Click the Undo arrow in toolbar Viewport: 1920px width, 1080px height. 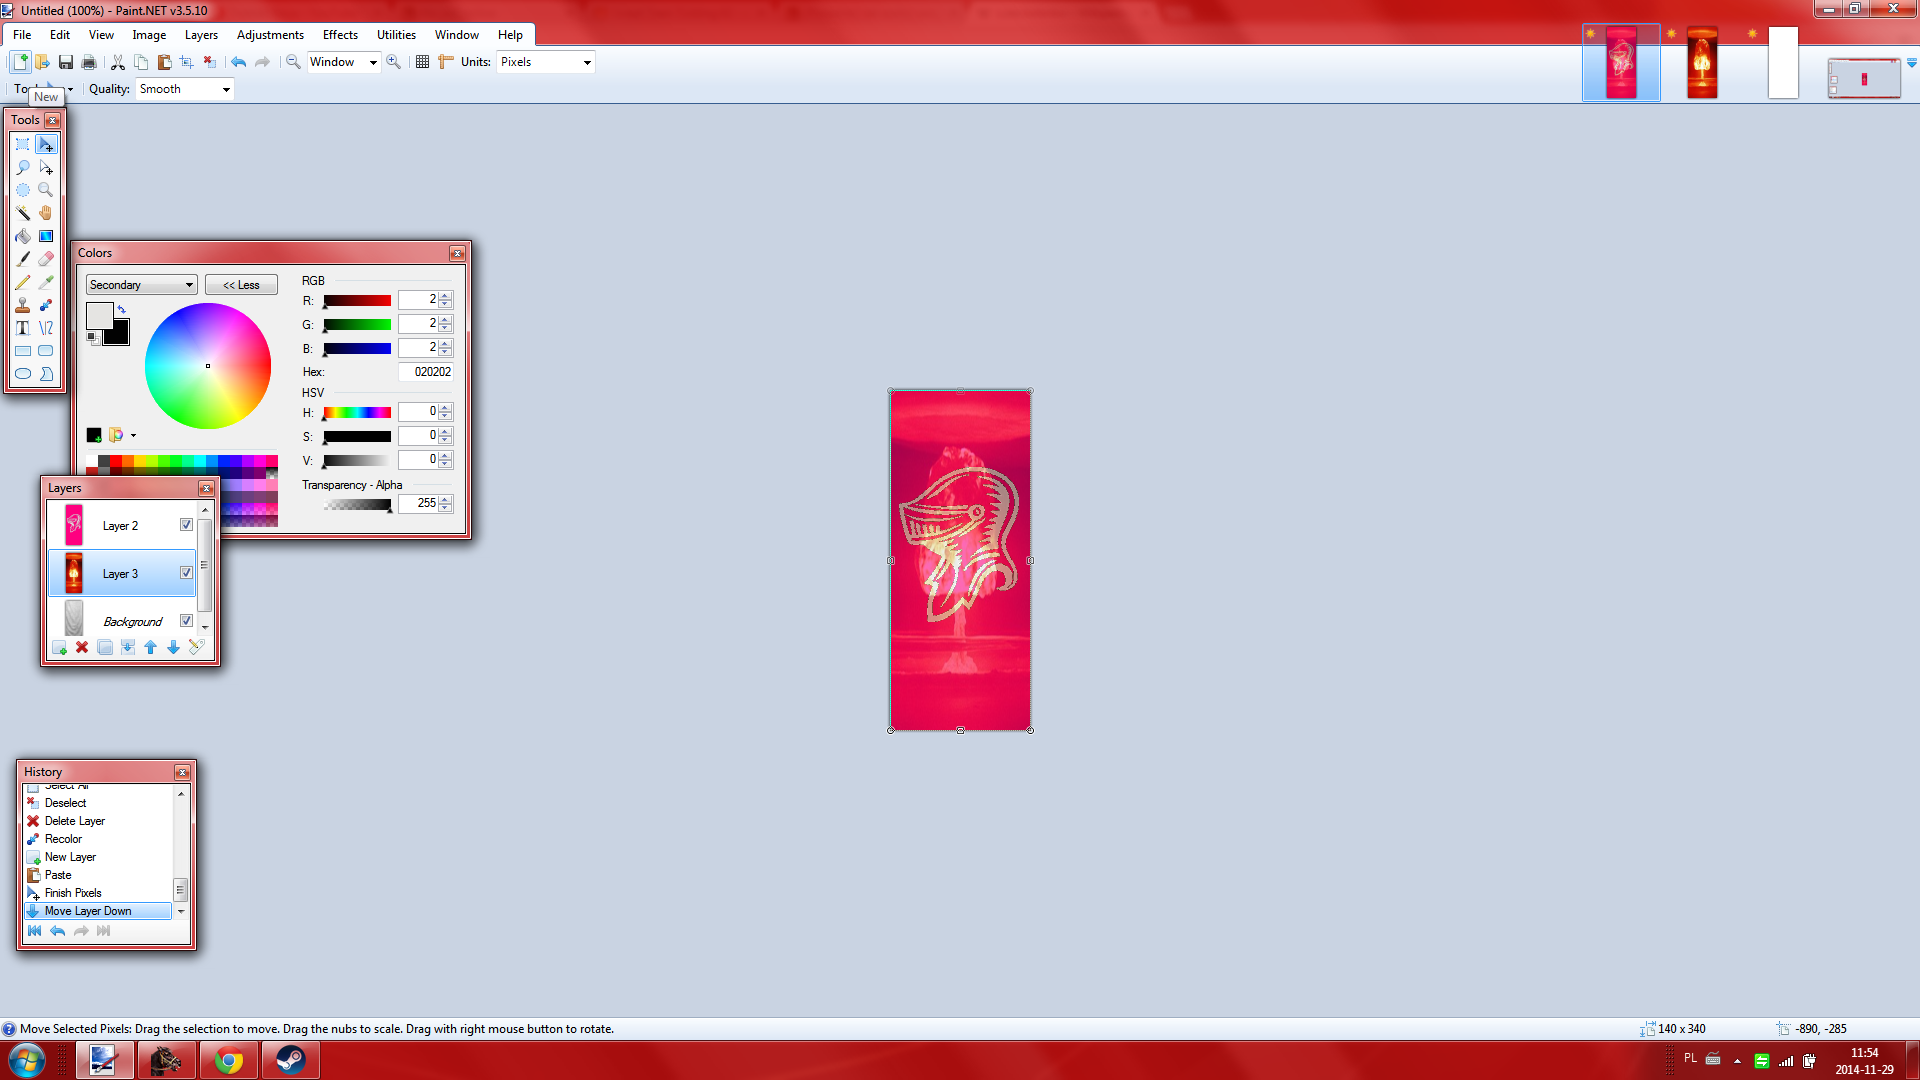238,62
